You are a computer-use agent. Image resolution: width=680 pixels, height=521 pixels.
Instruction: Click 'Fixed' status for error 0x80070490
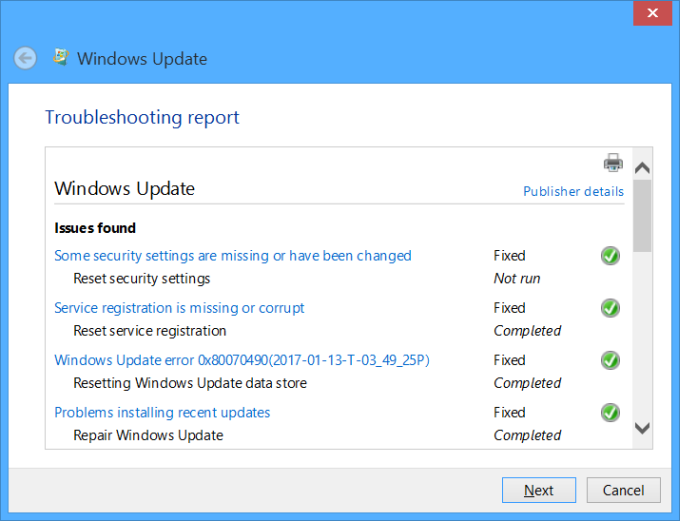click(510, 360)
